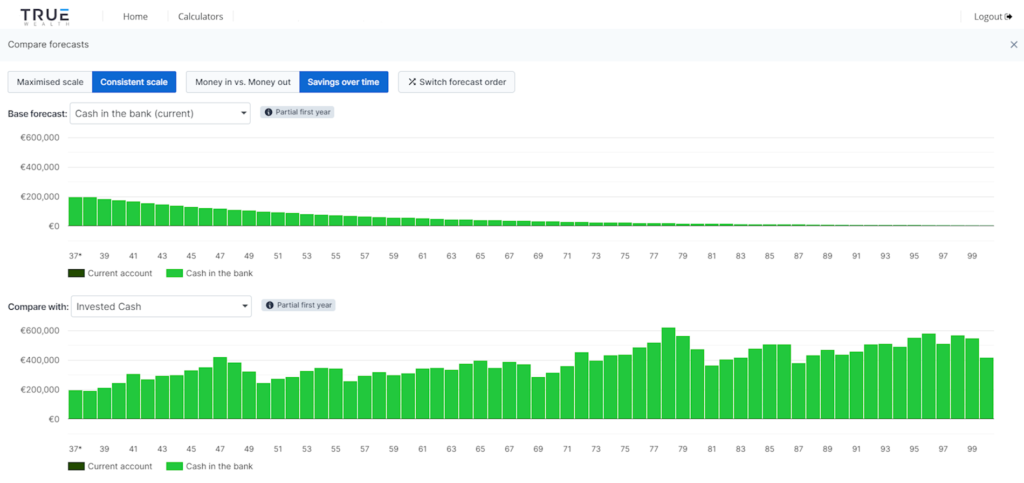Open the Base forecast dropdown
Image resolution: width=1024 pixels, height=483 pixels.
coord(160,113)
